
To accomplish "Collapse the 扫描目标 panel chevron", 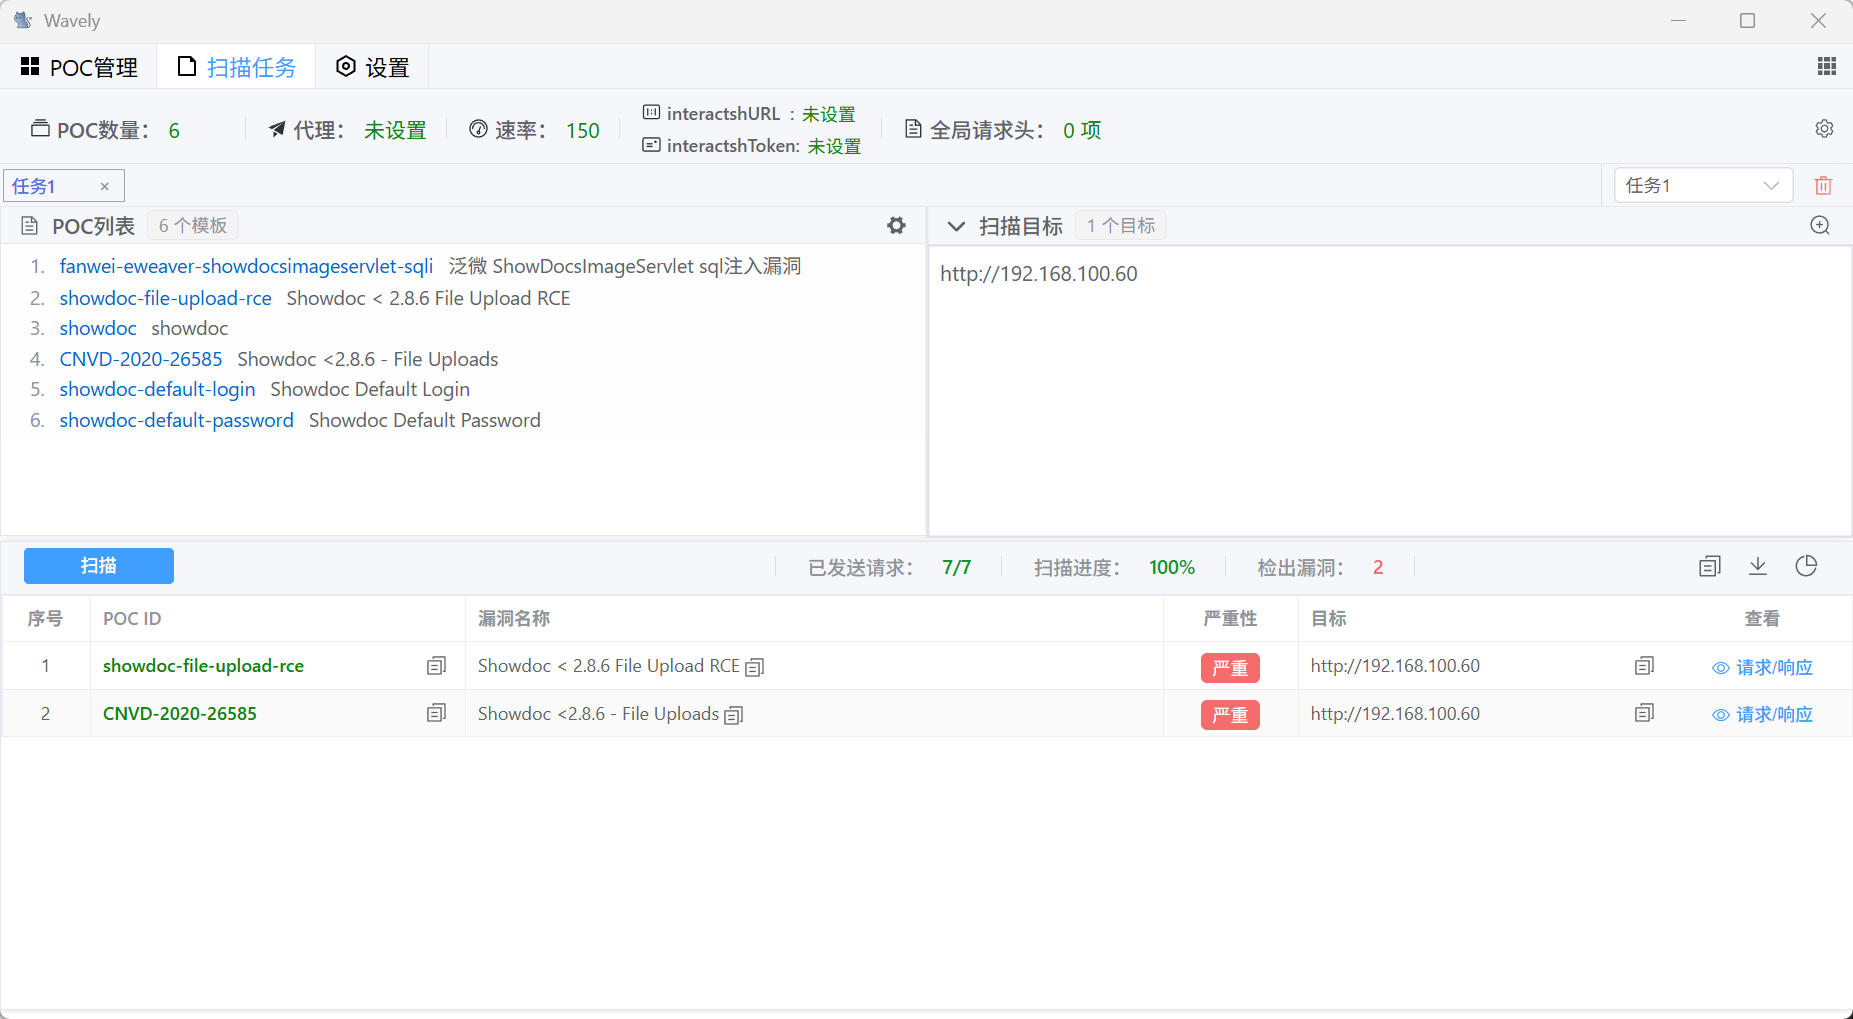I will pyautogui.click(x=956, y=226).
